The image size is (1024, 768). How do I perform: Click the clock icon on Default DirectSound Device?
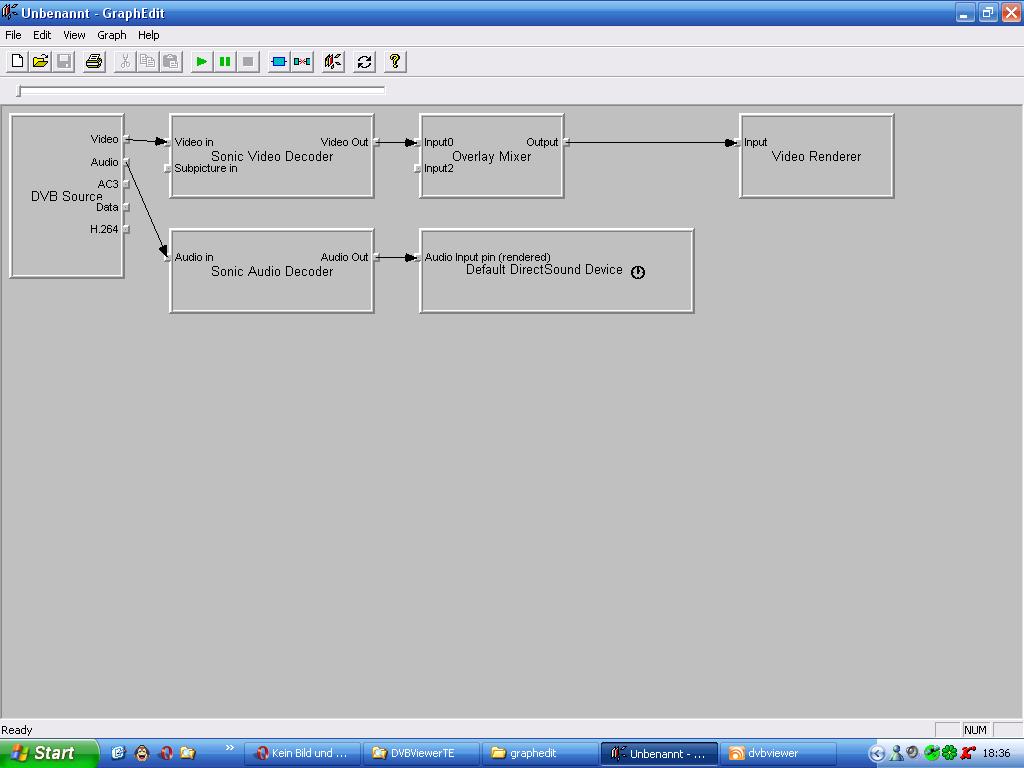(638, 272)
